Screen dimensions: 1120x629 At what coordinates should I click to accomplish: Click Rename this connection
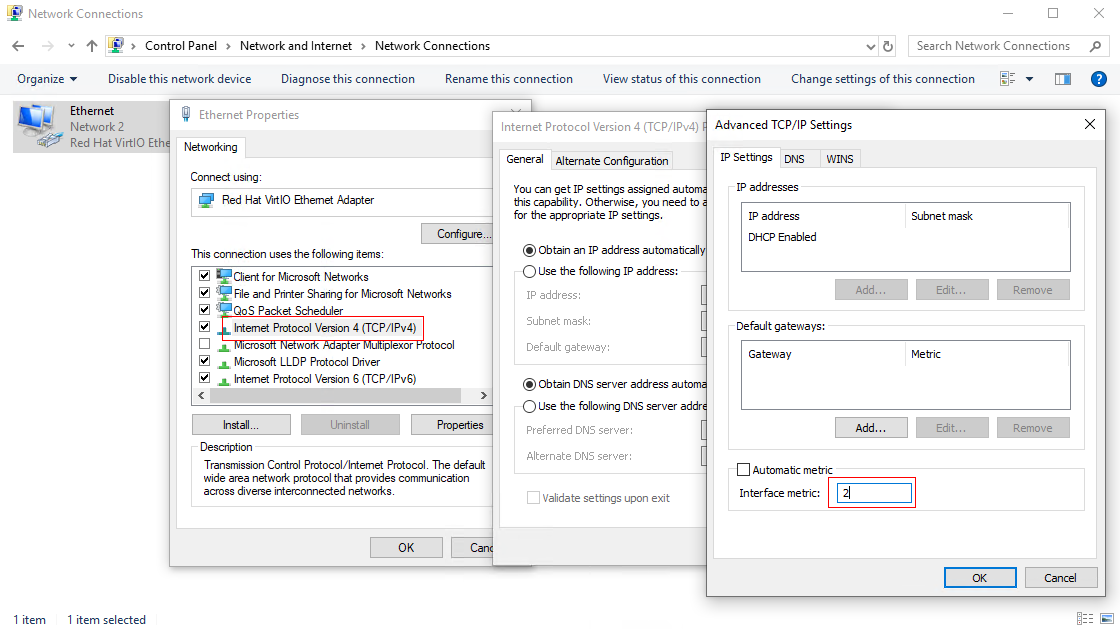(509, 79)
